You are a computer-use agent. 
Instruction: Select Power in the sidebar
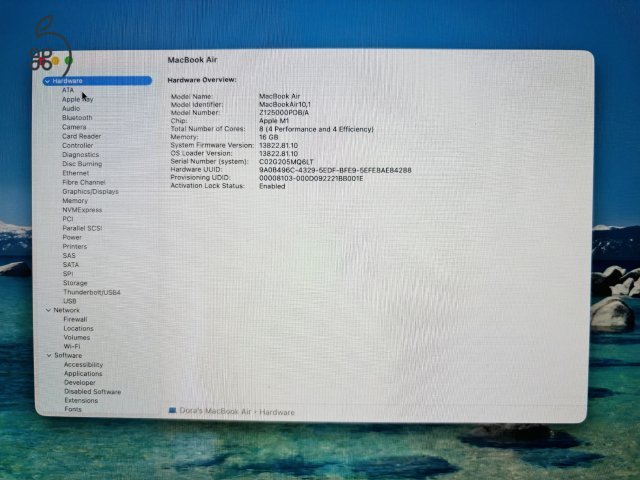(x=72, y=237)
